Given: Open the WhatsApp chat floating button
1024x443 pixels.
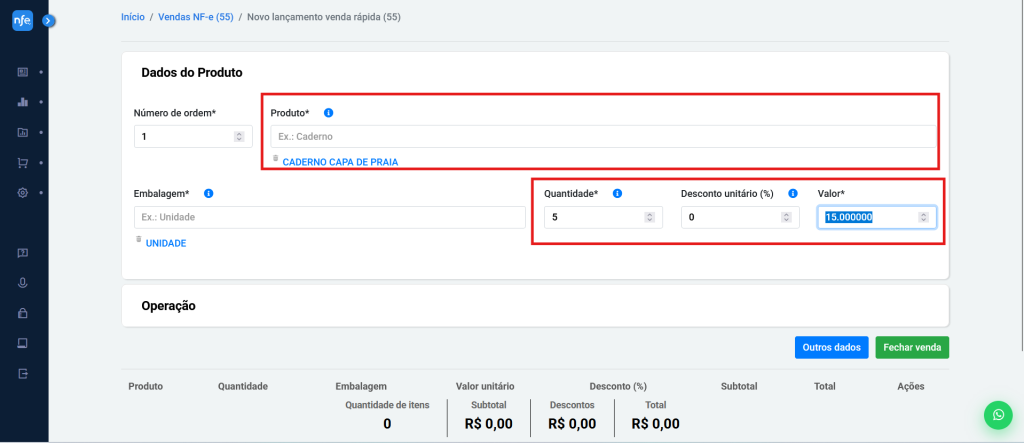Looking at the screenshot, I should (x=997, y=414).
